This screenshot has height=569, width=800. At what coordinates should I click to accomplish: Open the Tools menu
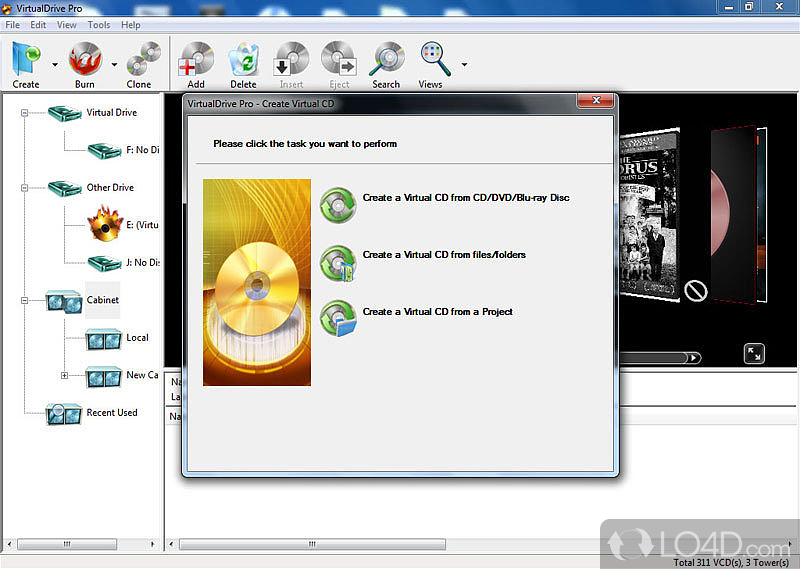[x=99, y=24]
